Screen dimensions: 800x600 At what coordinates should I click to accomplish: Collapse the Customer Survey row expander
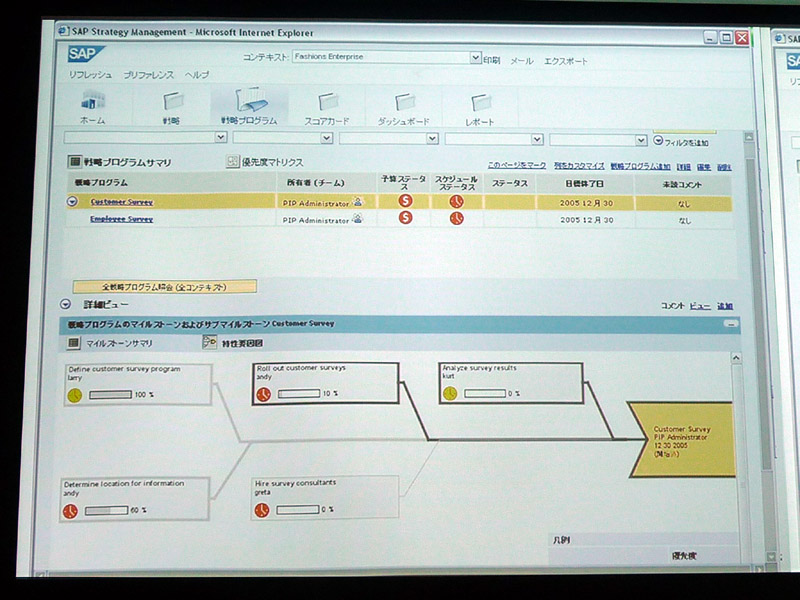click(x=72, y=202)
